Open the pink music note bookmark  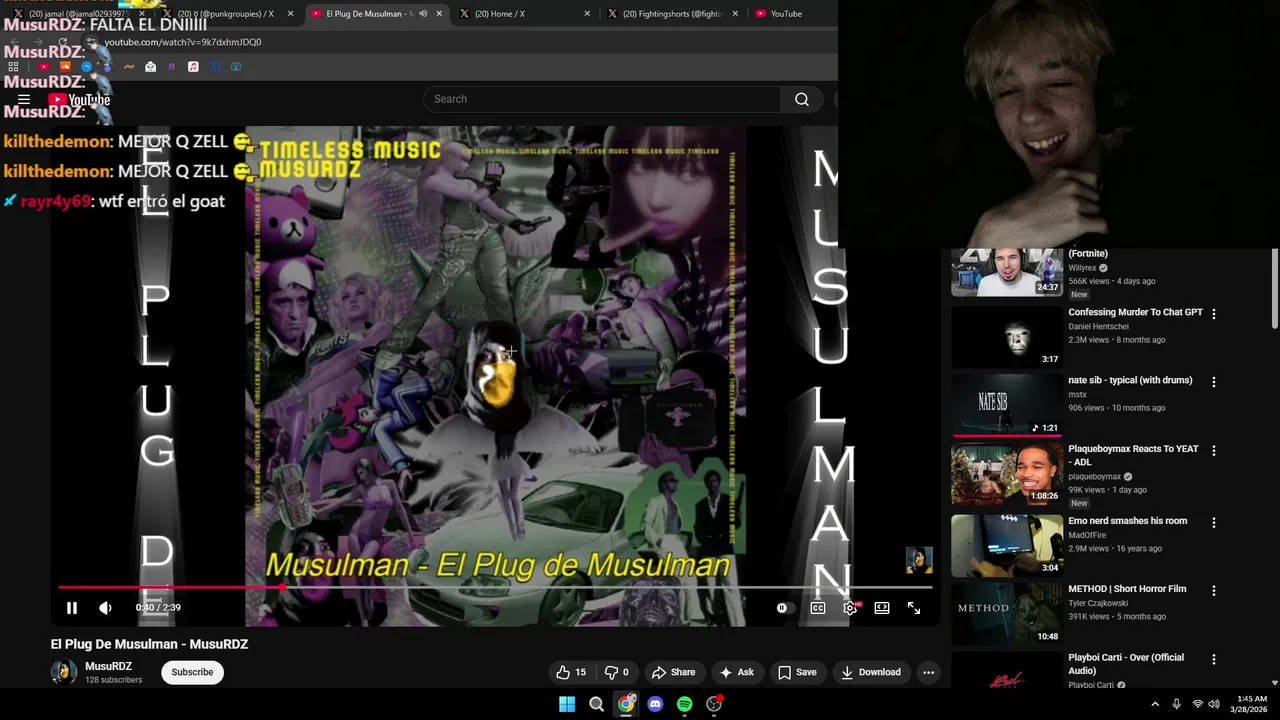[x=193, y=67]
